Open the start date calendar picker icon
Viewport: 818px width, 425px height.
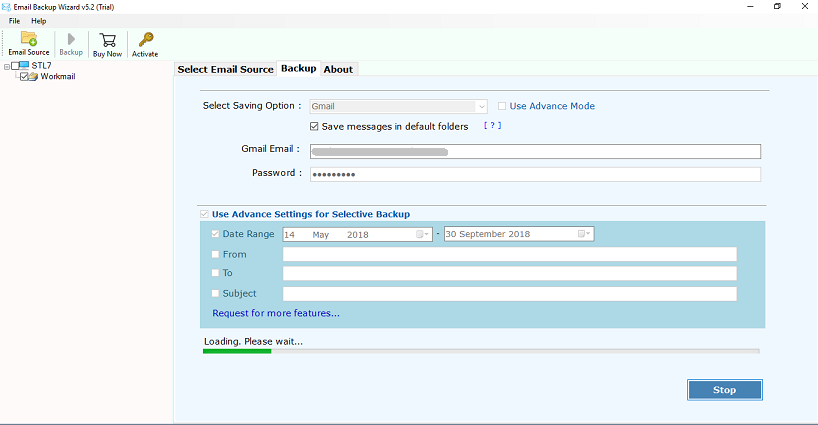tap(424, 234)
